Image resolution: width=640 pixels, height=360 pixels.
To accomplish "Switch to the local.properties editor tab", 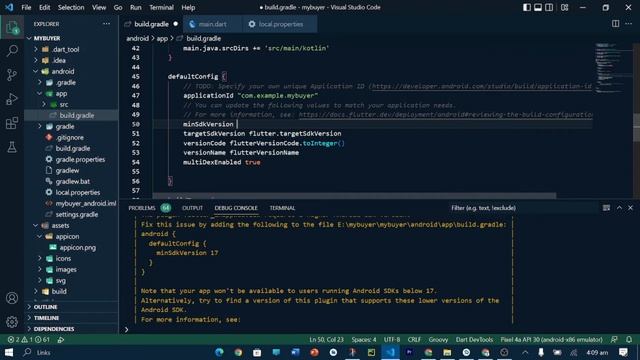I will coord(280,24).
